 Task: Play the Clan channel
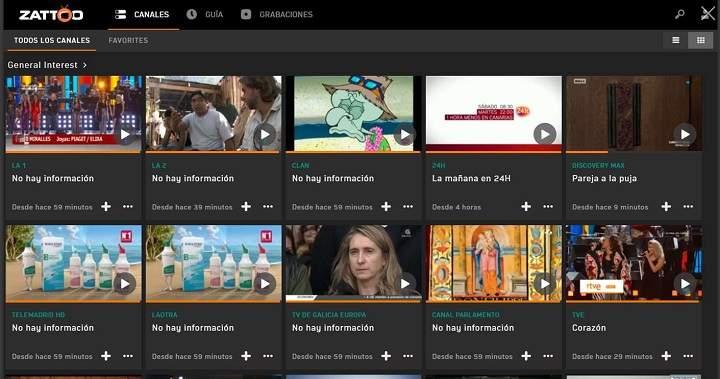coord(405,135)
